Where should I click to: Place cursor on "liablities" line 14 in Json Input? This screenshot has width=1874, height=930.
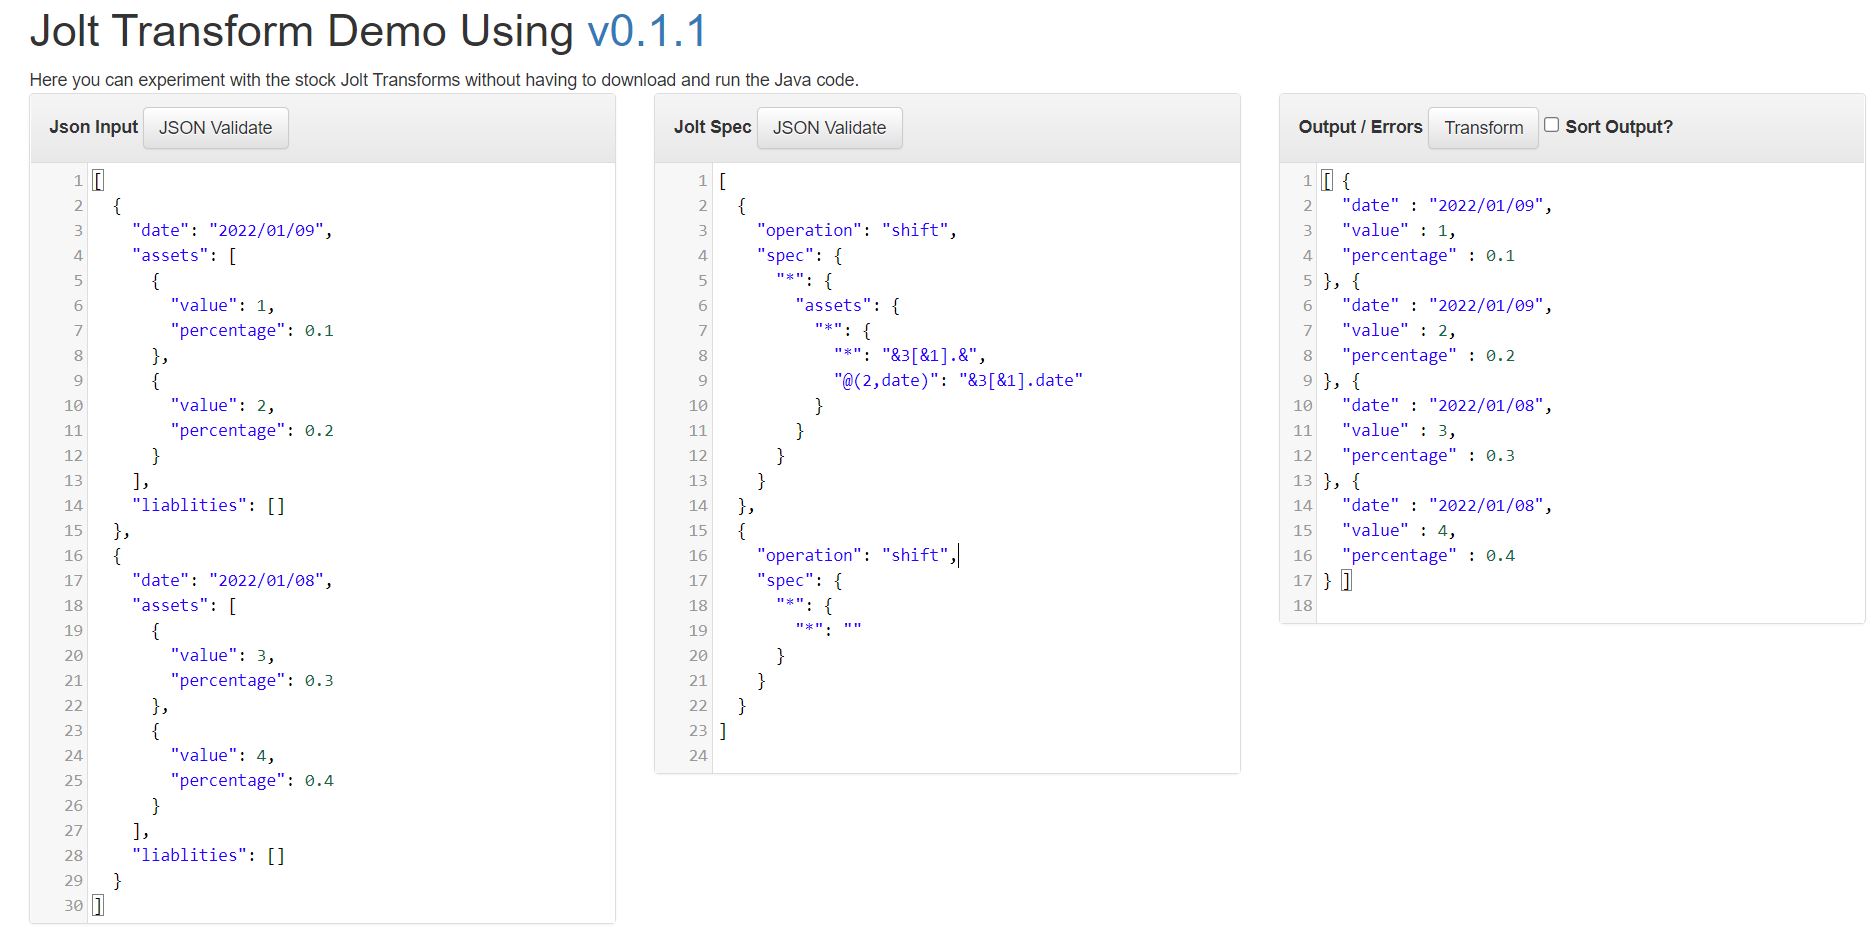[x=208, y=505]
